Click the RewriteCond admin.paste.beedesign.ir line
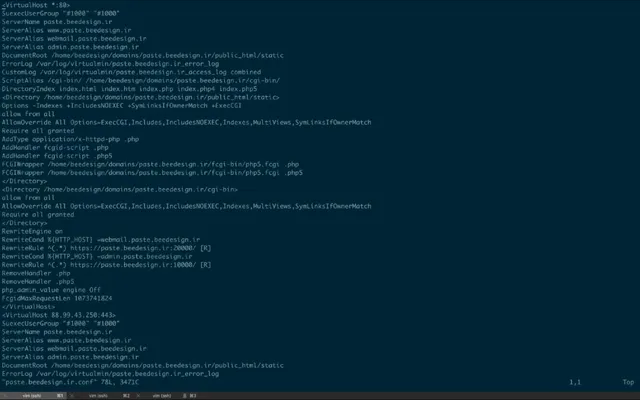Viewport: 640px width, 400px height. (97, 256)
